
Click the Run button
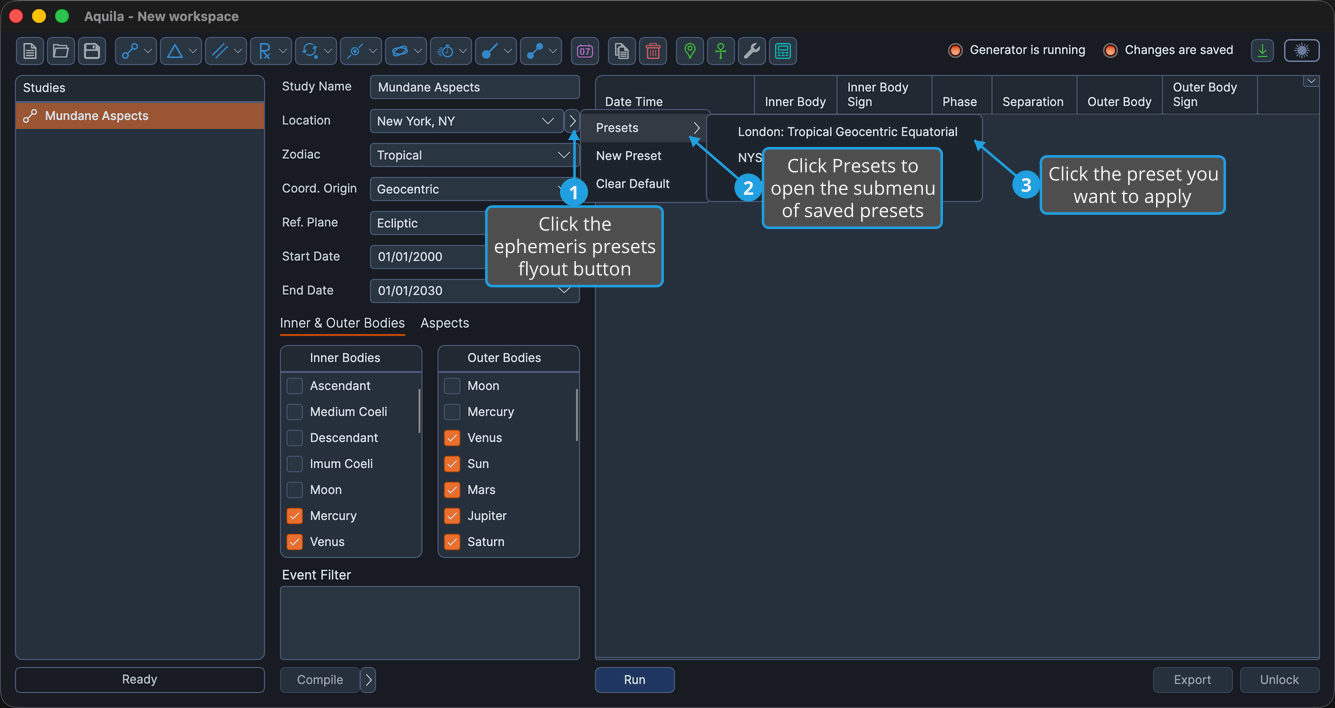[x=635, y=680]
